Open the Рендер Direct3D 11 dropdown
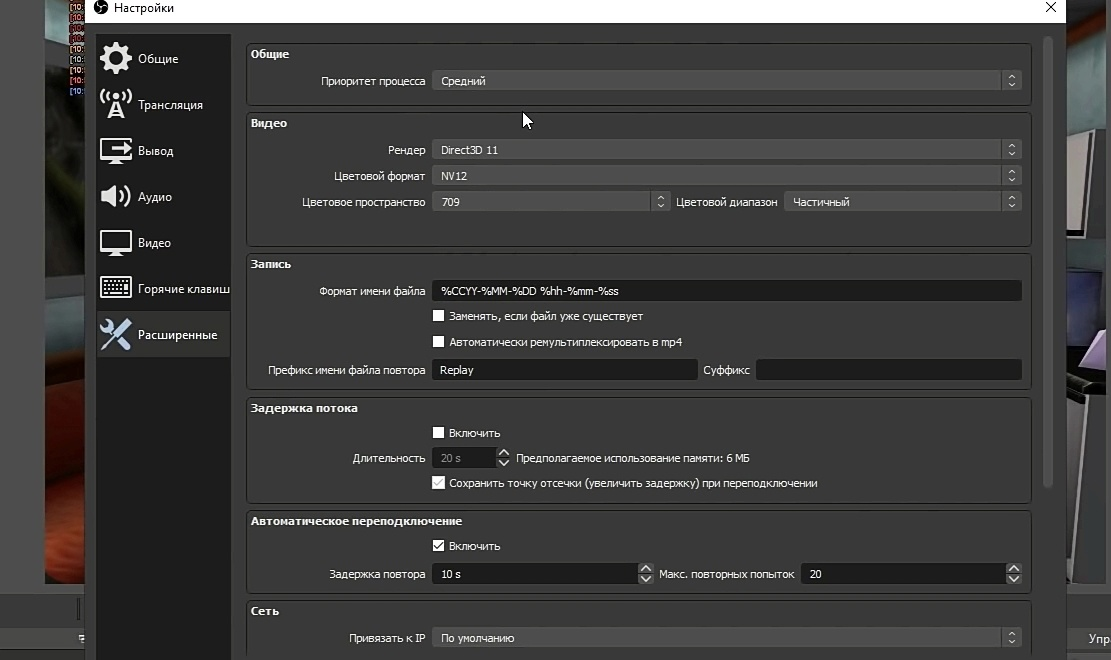The height and width of the screenshot is (660, 1111). (x=725, y=150)
